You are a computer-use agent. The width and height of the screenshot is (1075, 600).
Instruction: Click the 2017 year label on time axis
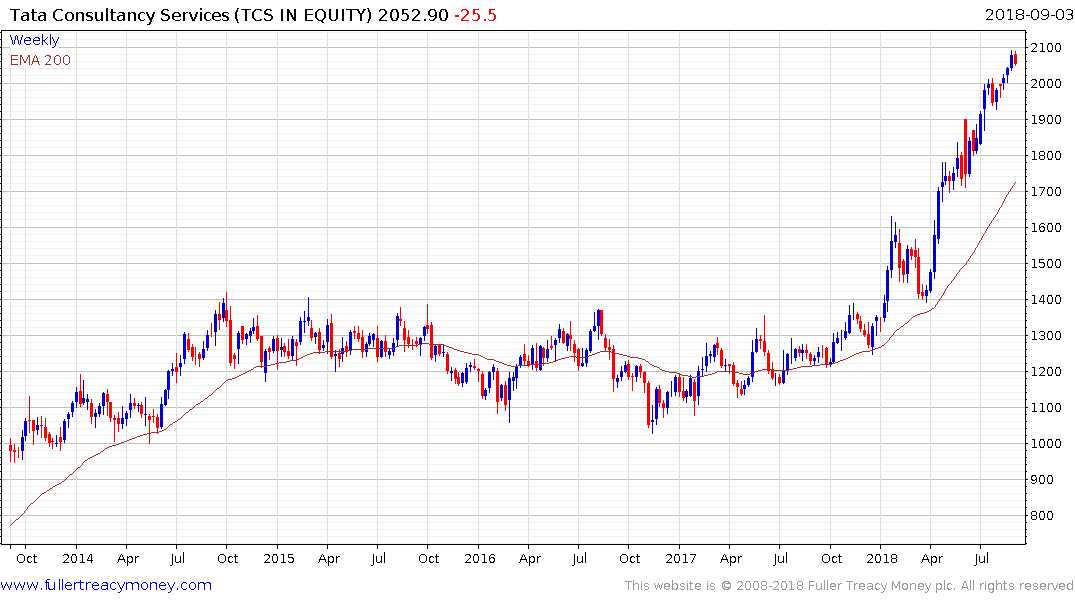[681, 558]
